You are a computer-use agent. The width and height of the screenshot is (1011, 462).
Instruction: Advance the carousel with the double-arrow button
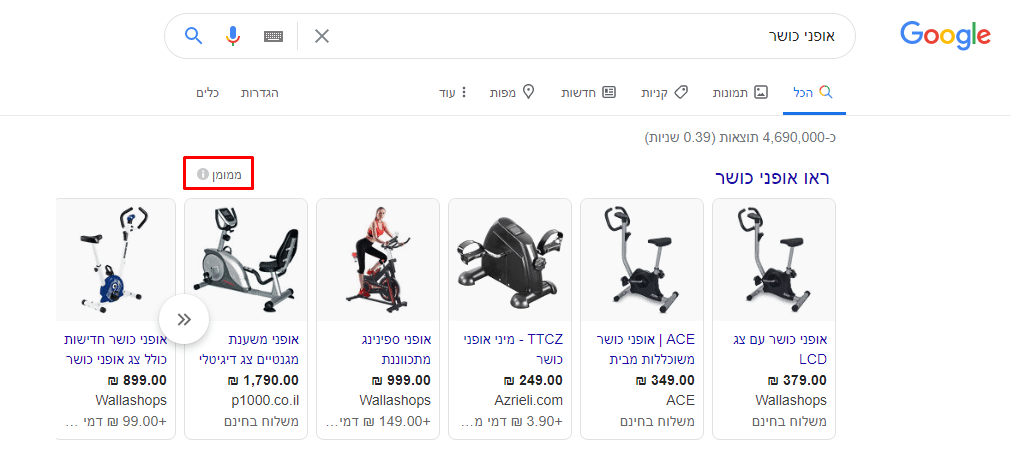(x=184, y=320)
